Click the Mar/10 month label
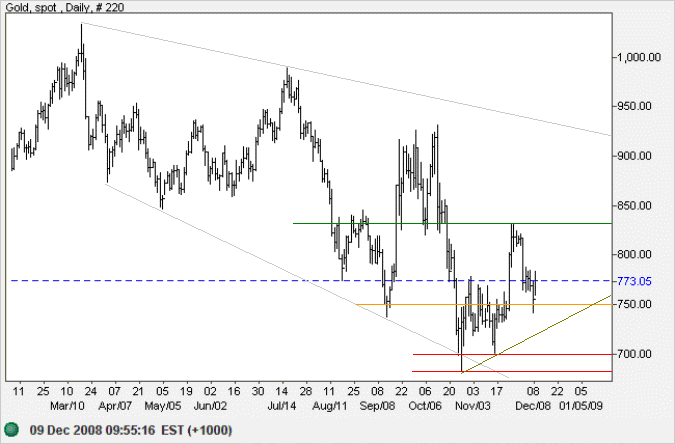 [x=67, y=406]
